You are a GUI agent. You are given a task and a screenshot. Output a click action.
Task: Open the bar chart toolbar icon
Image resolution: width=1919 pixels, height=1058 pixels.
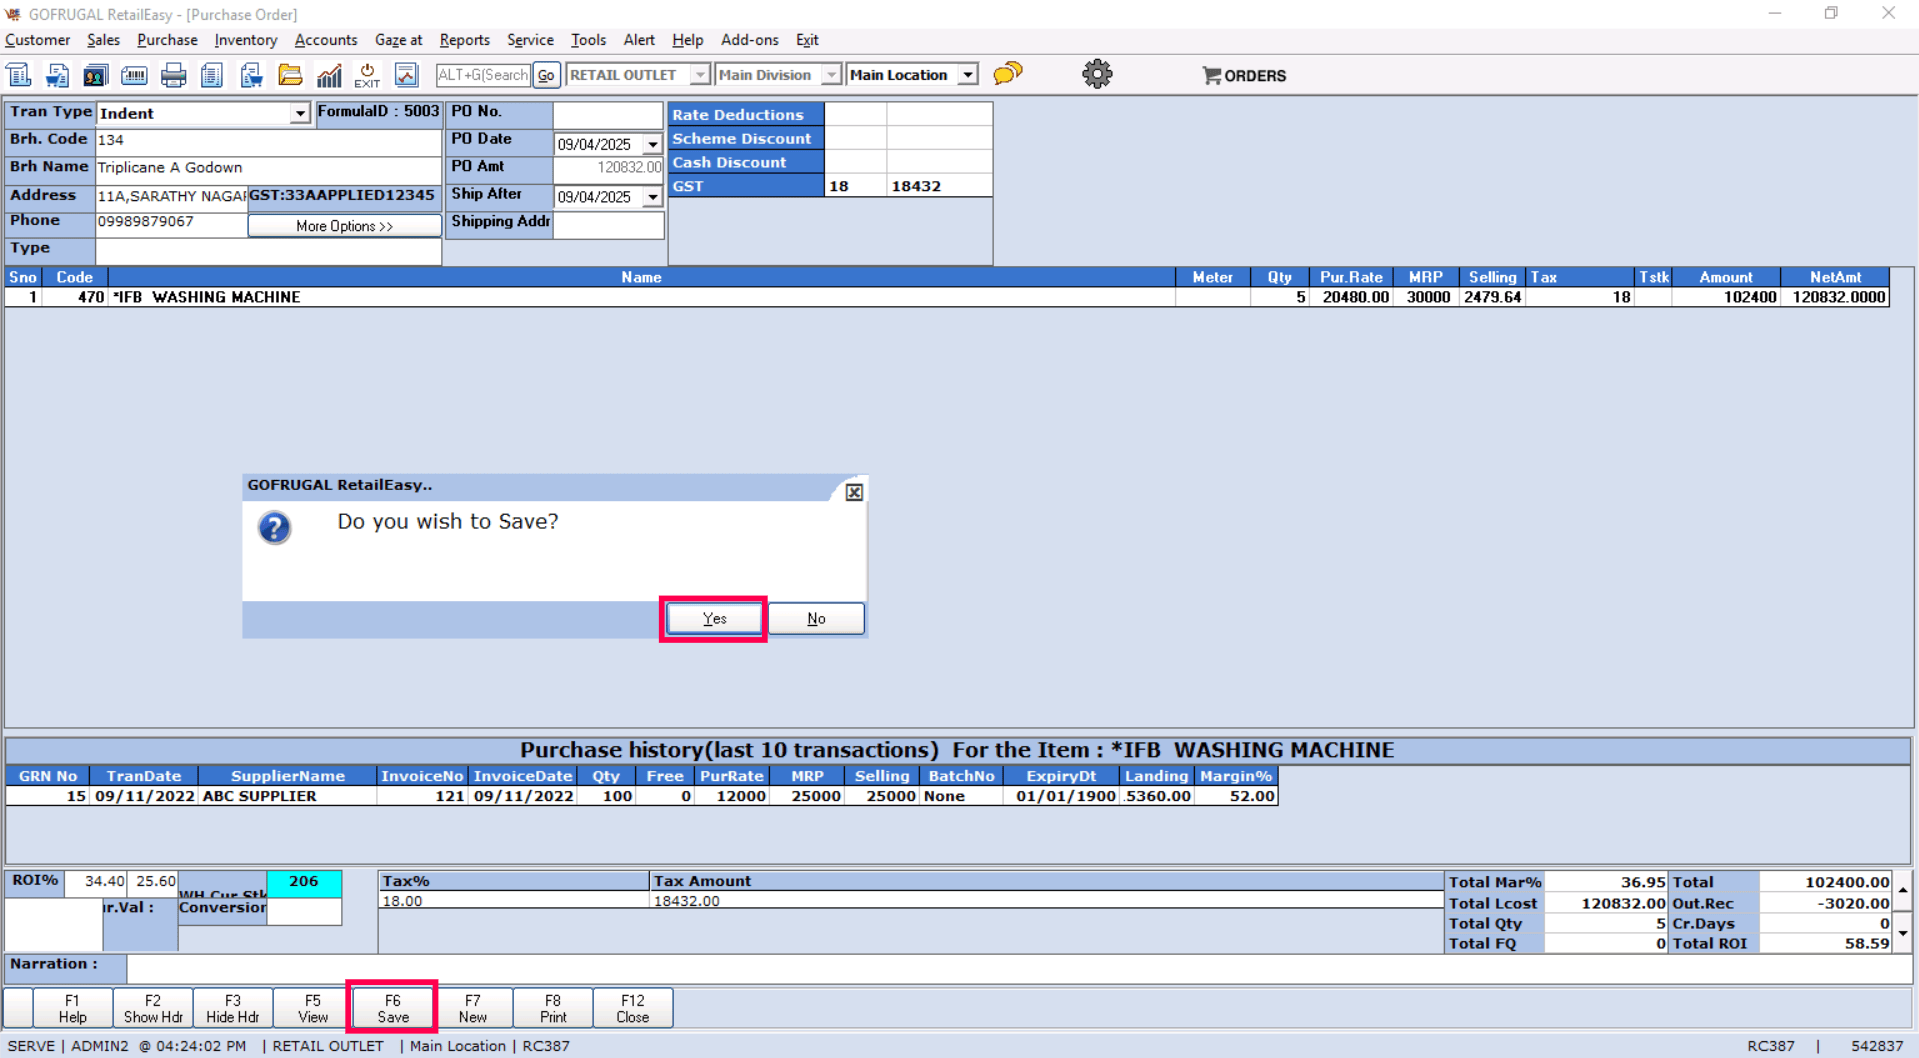[x=329, y=75]
